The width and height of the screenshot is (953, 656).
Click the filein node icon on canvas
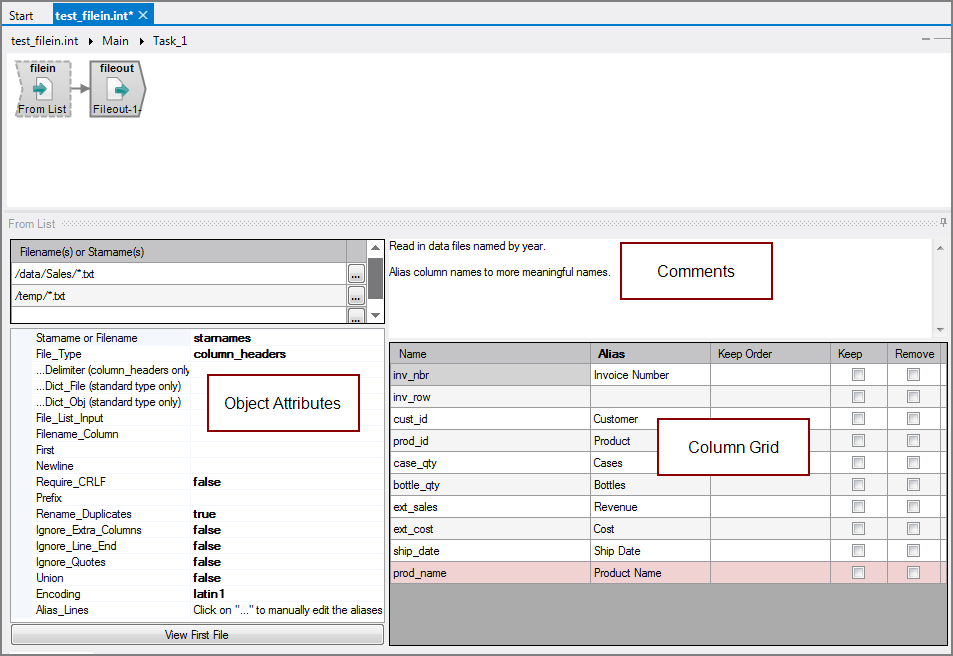point(42,90)
